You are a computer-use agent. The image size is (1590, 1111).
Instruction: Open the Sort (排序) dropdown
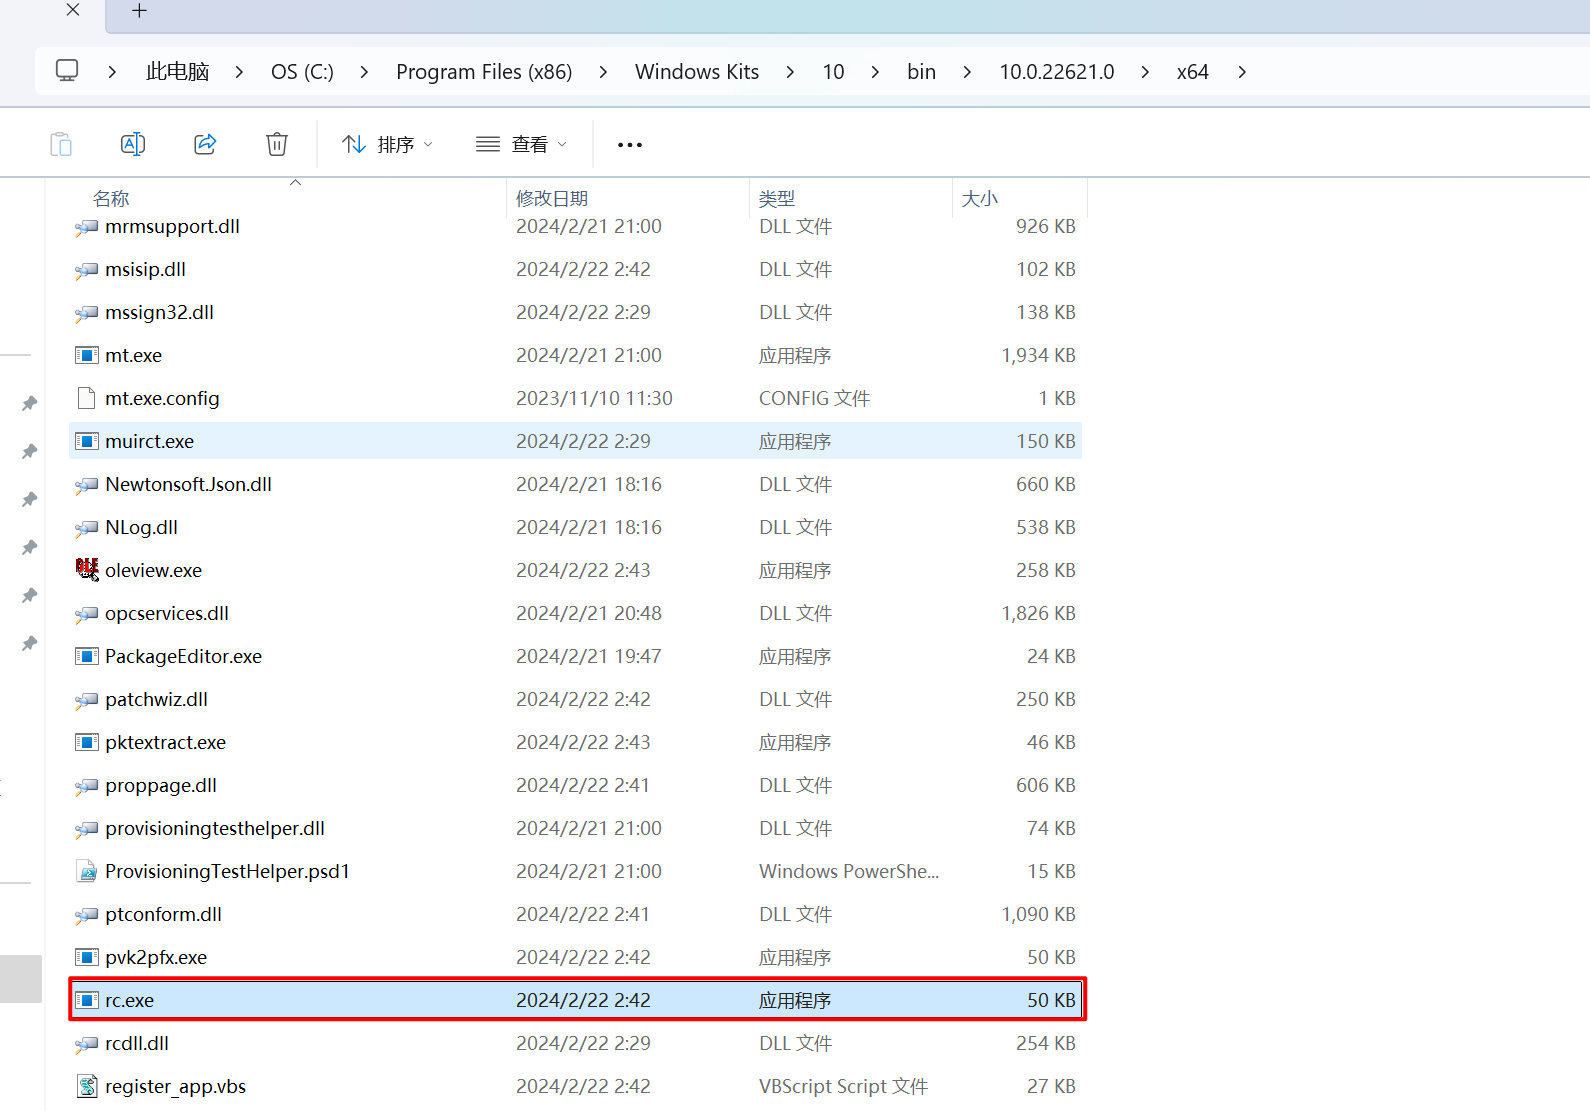click(387, 145)
